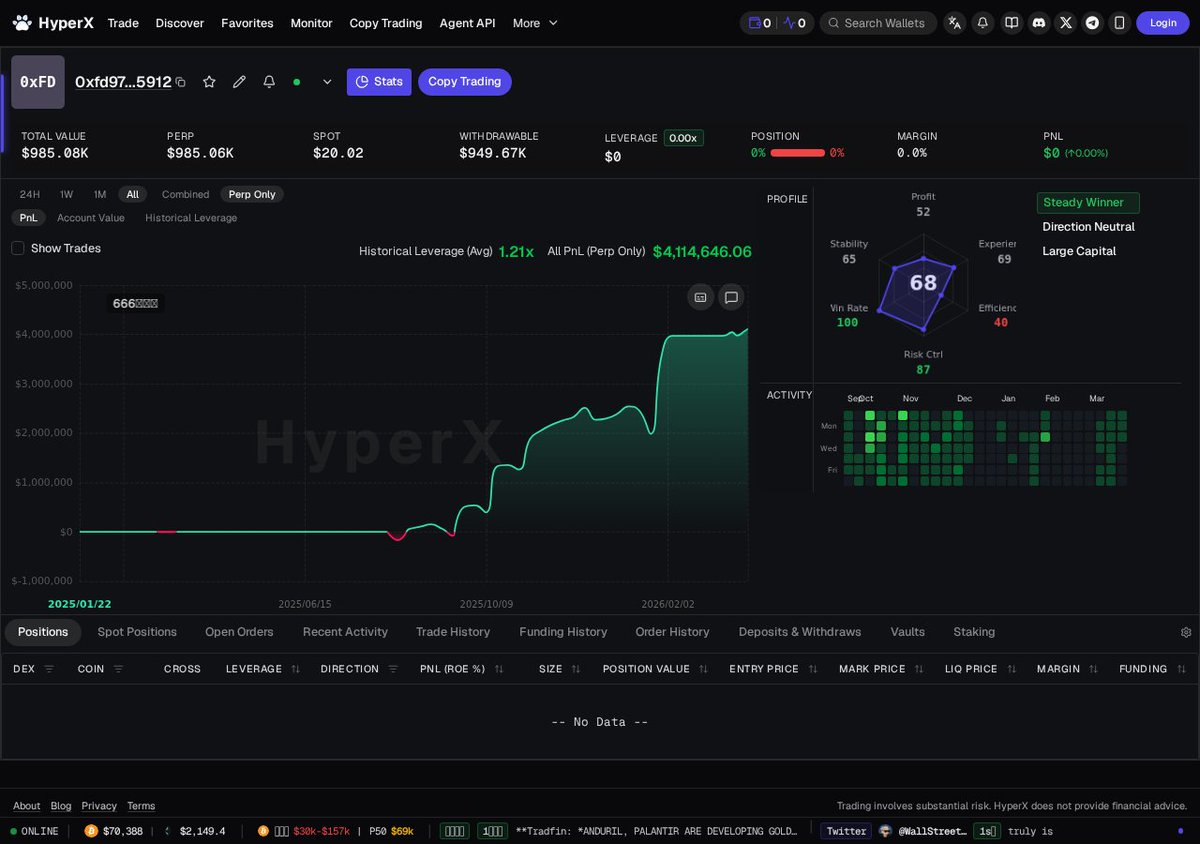Expand the chevron next to wallet status
Image resolution: width=1200 pixels, height=844 pixels.
[327, 82]
